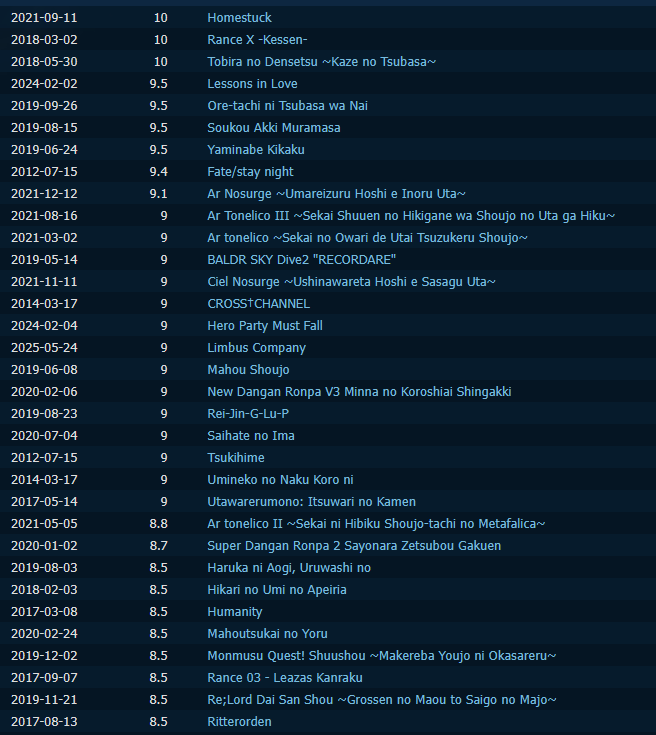Open Rance 03 - Leazas Kanraku

tap(285, 679)
